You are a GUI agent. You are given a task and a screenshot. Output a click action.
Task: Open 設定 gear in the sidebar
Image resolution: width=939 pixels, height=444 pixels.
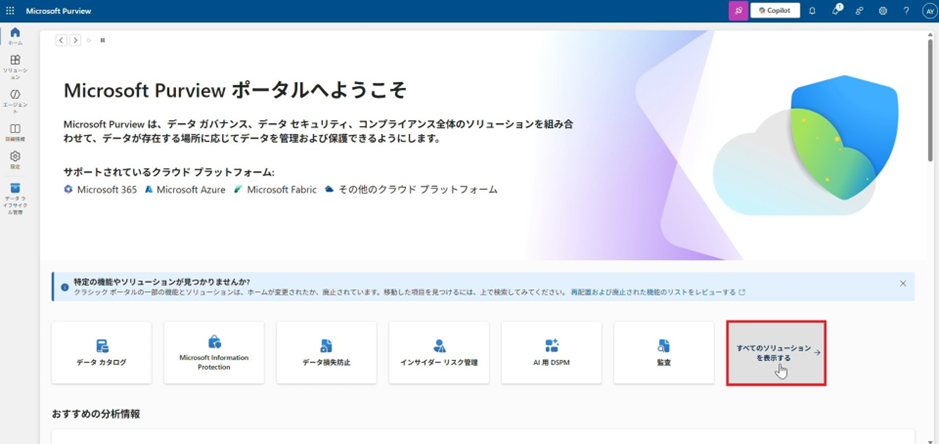click(x=16, y=159)
